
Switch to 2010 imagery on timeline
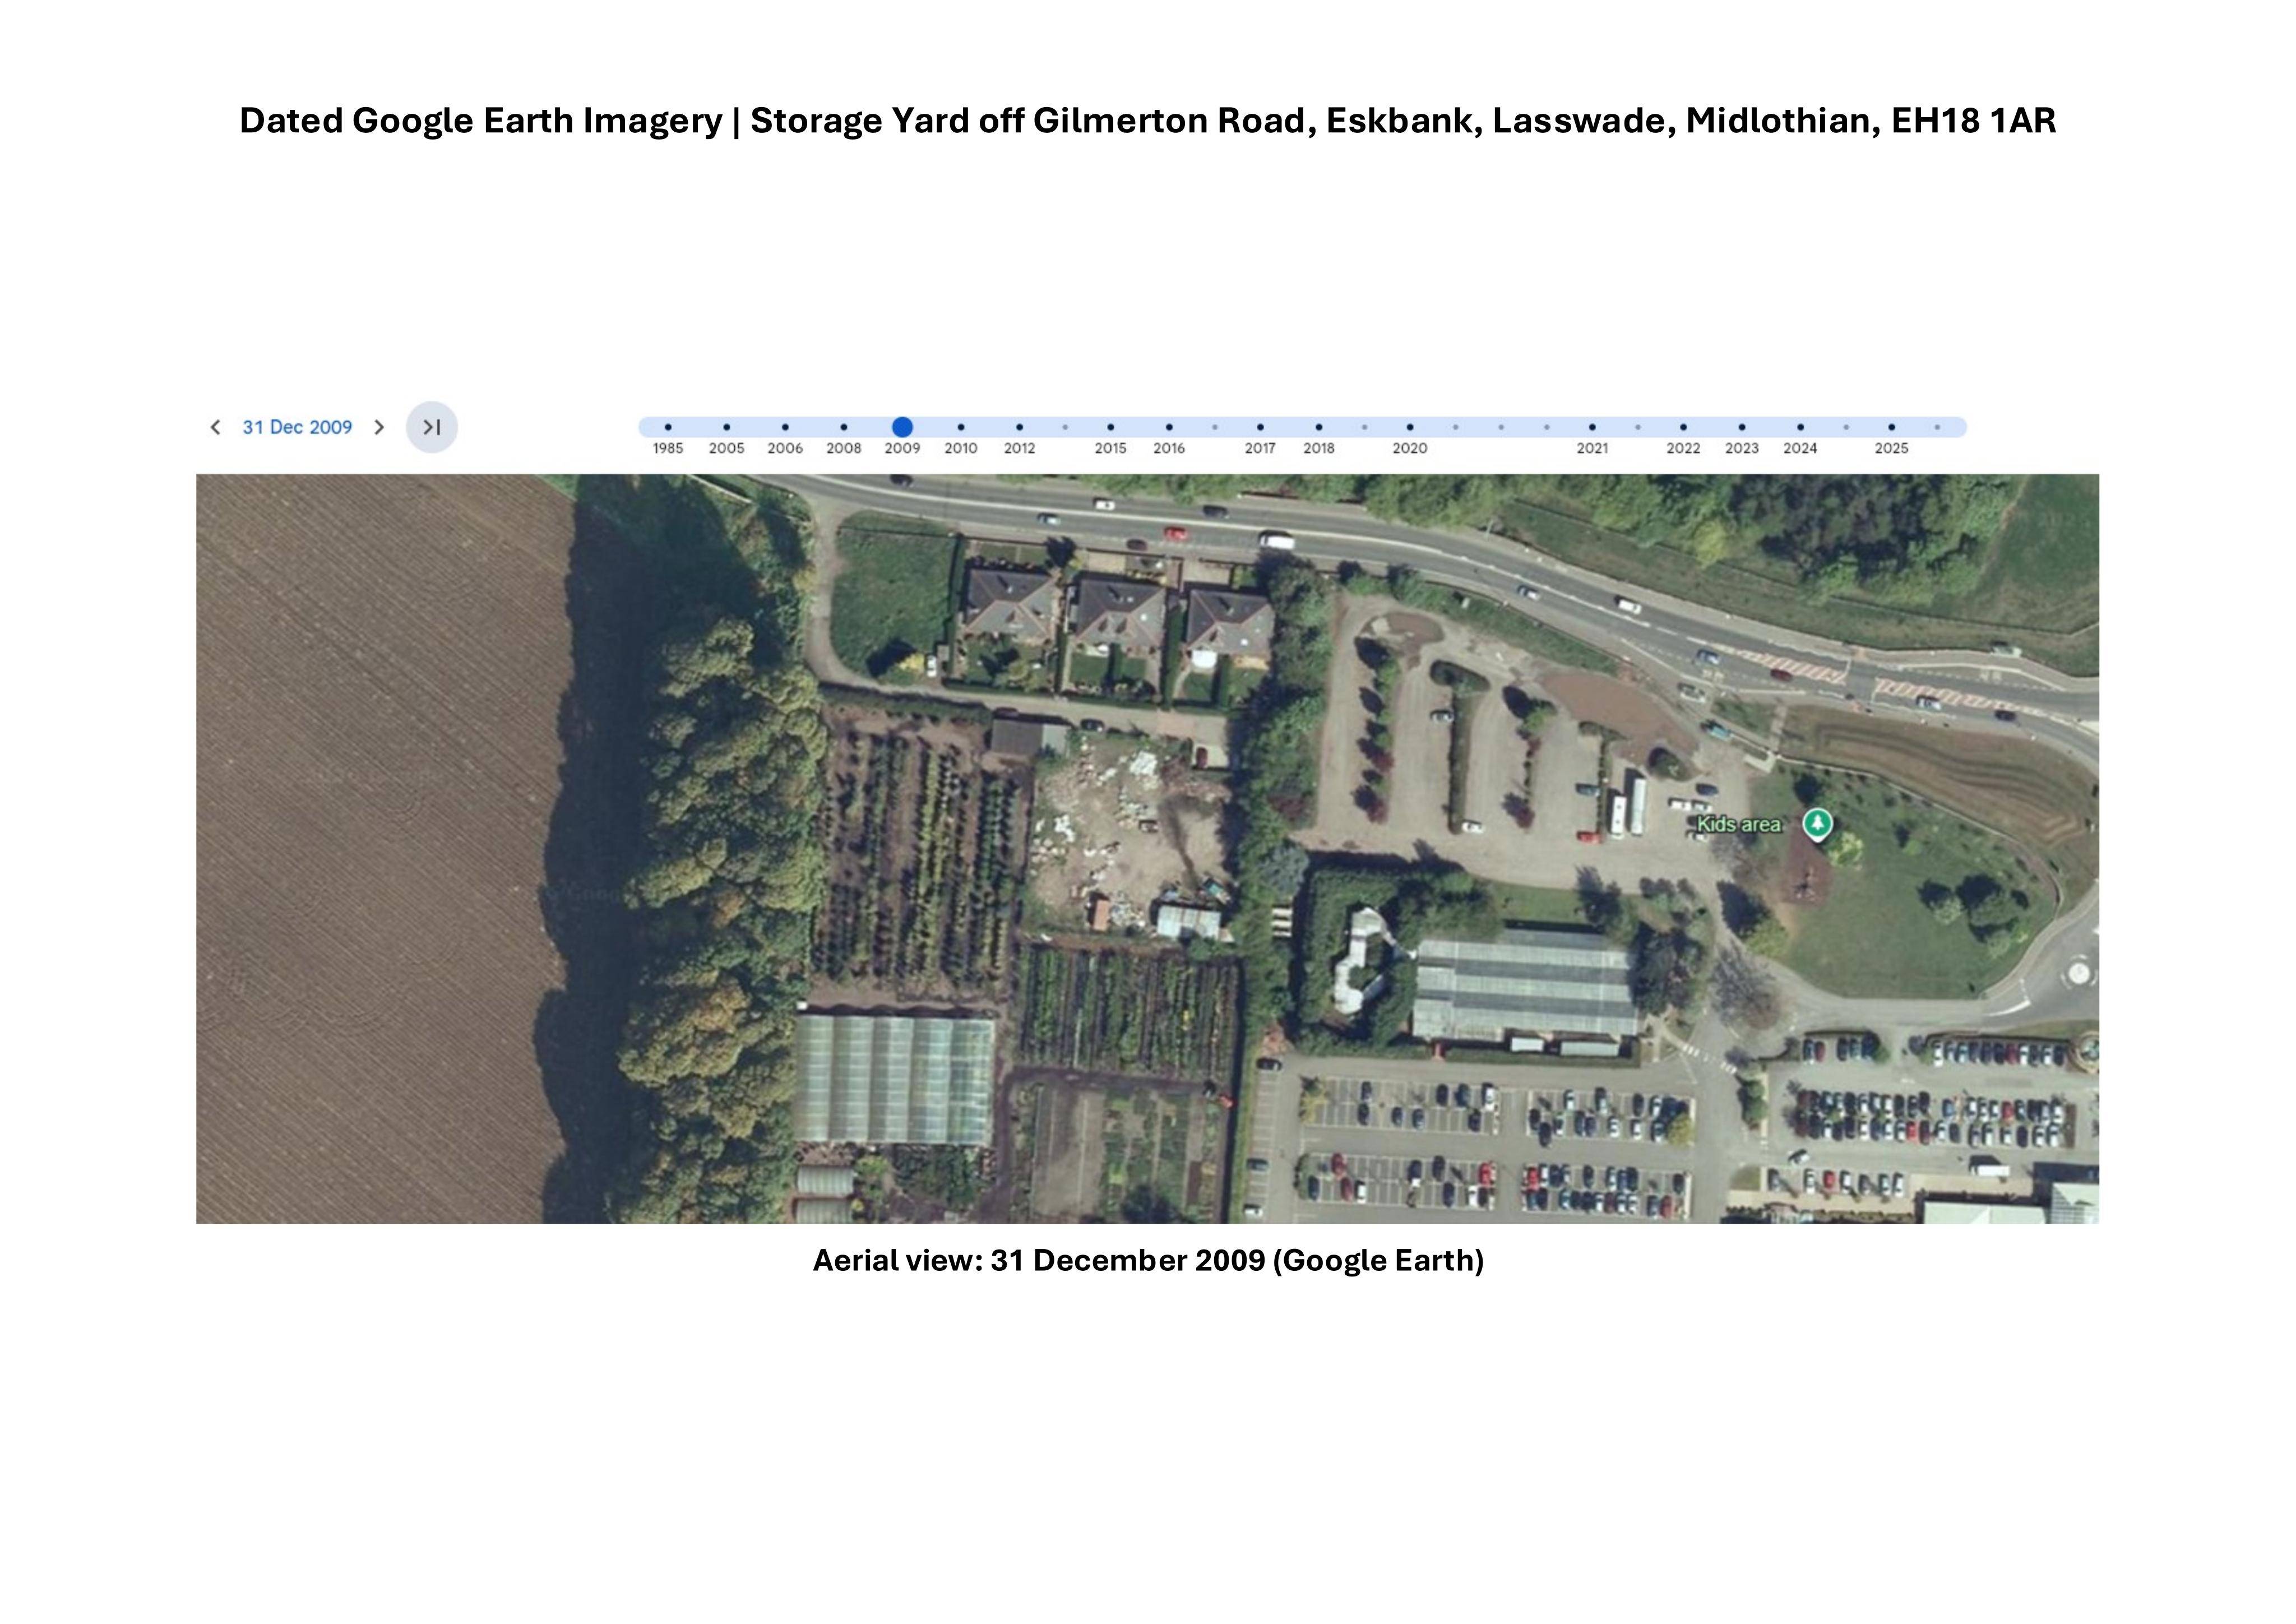pyautogui.click(x=961, y=427)
